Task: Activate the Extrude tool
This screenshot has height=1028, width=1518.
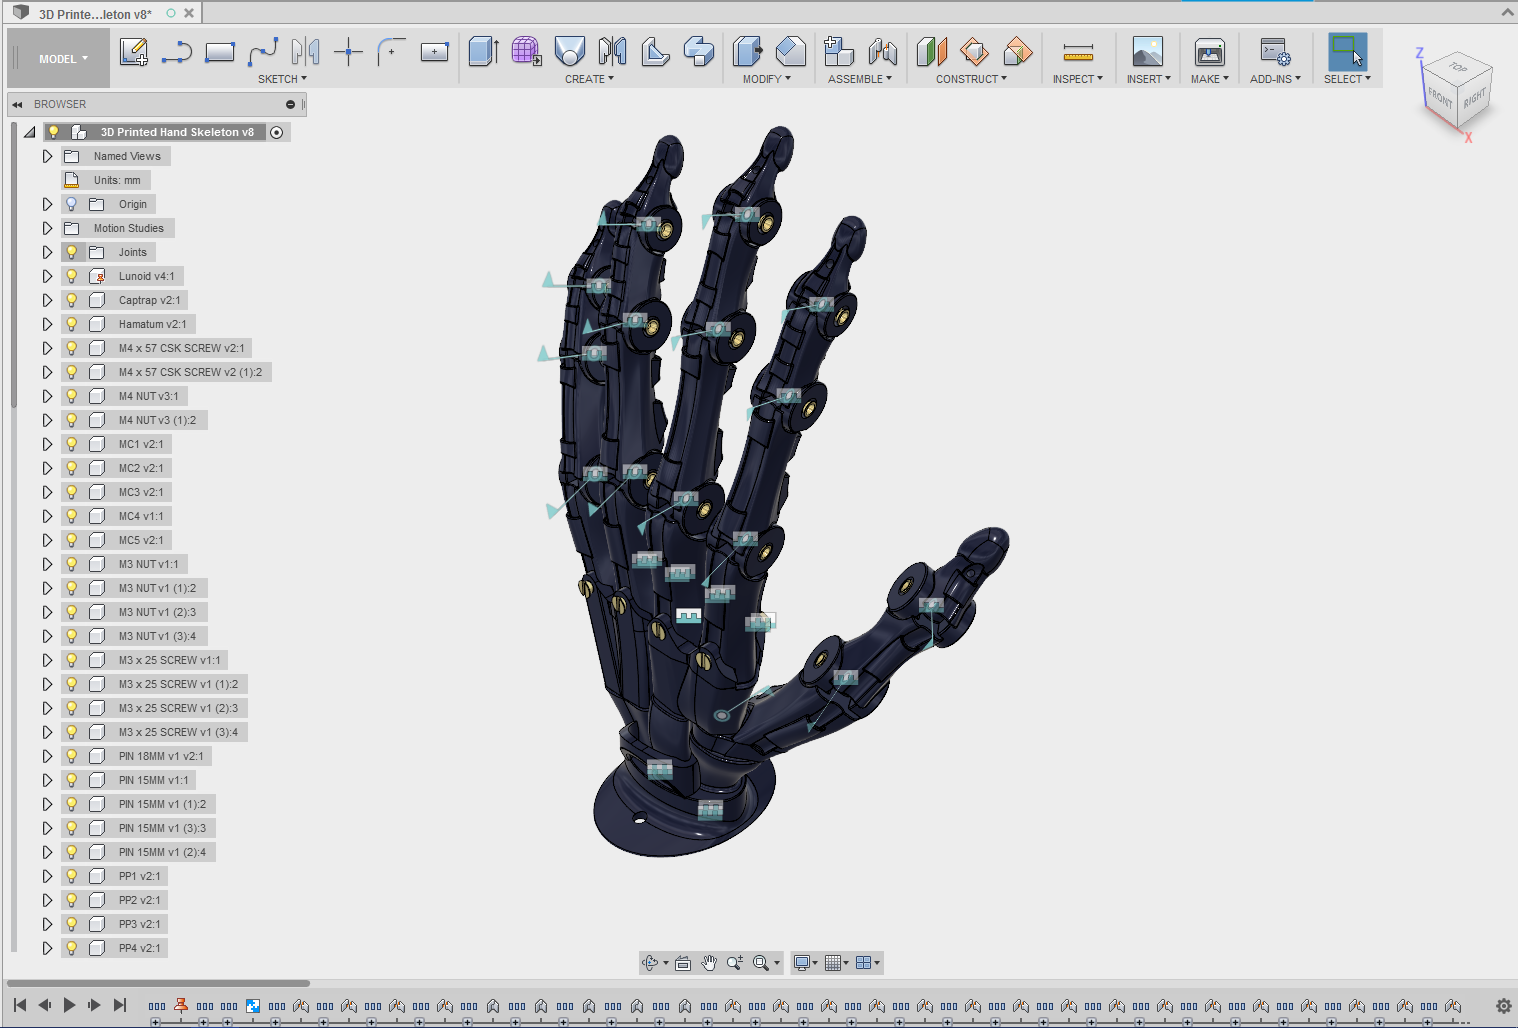Action: pos(484,50)
